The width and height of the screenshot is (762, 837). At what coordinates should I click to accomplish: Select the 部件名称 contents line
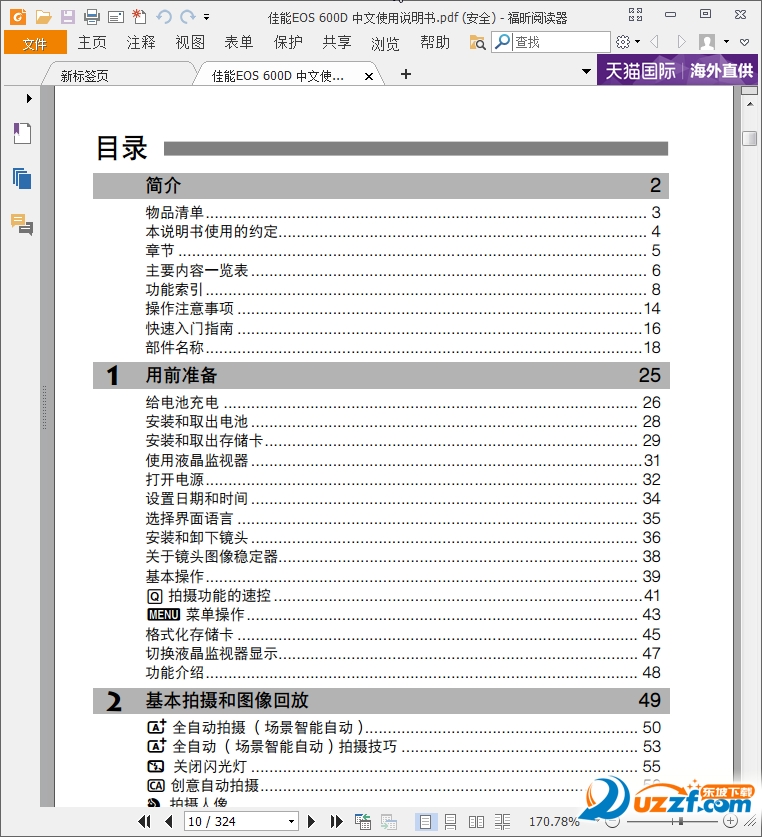pyautogui.click(x=403, y=348)
